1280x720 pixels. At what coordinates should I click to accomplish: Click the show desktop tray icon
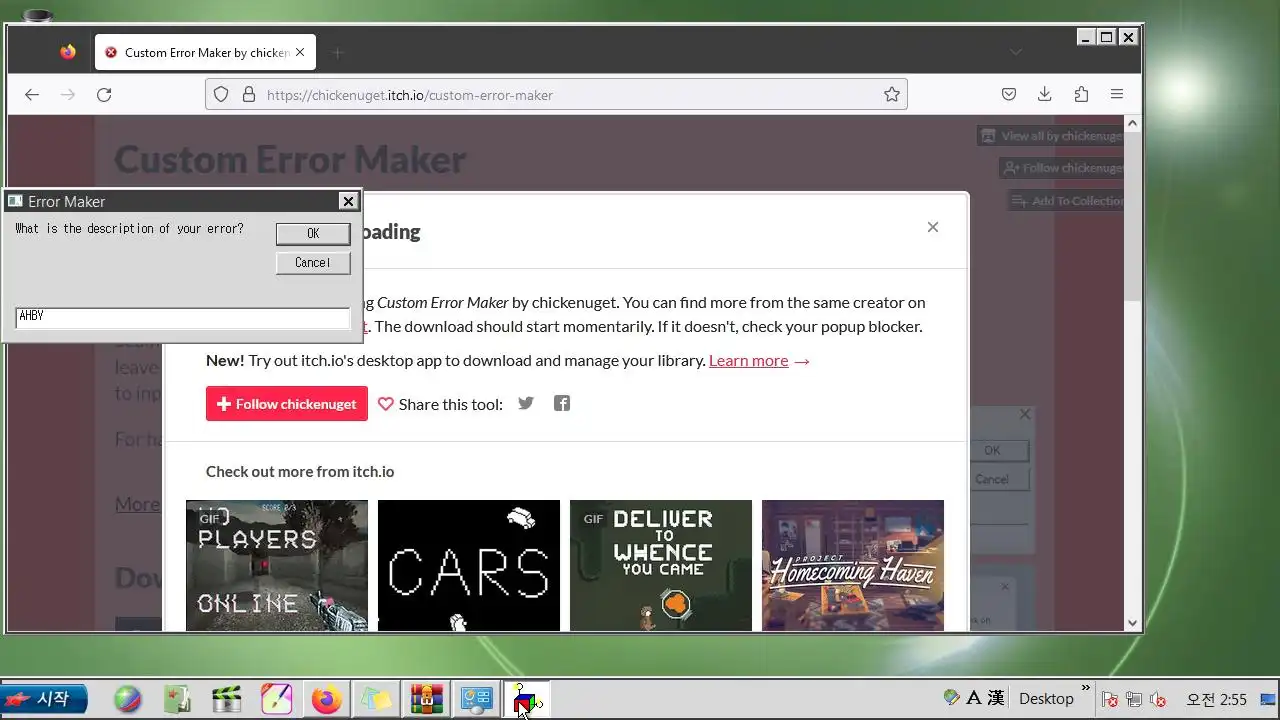[x=1269, y=699]
